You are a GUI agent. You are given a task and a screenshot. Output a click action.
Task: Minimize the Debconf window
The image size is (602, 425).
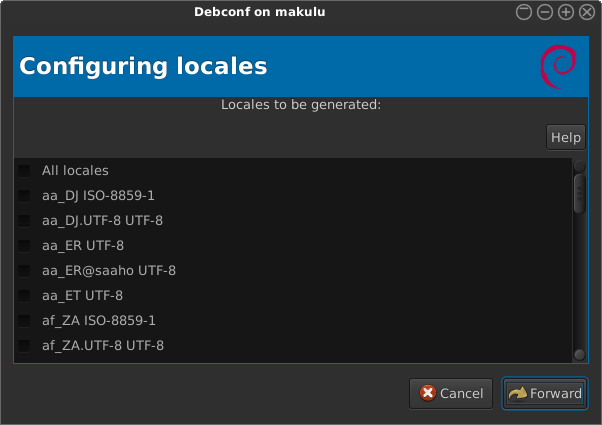coord(545,12)
